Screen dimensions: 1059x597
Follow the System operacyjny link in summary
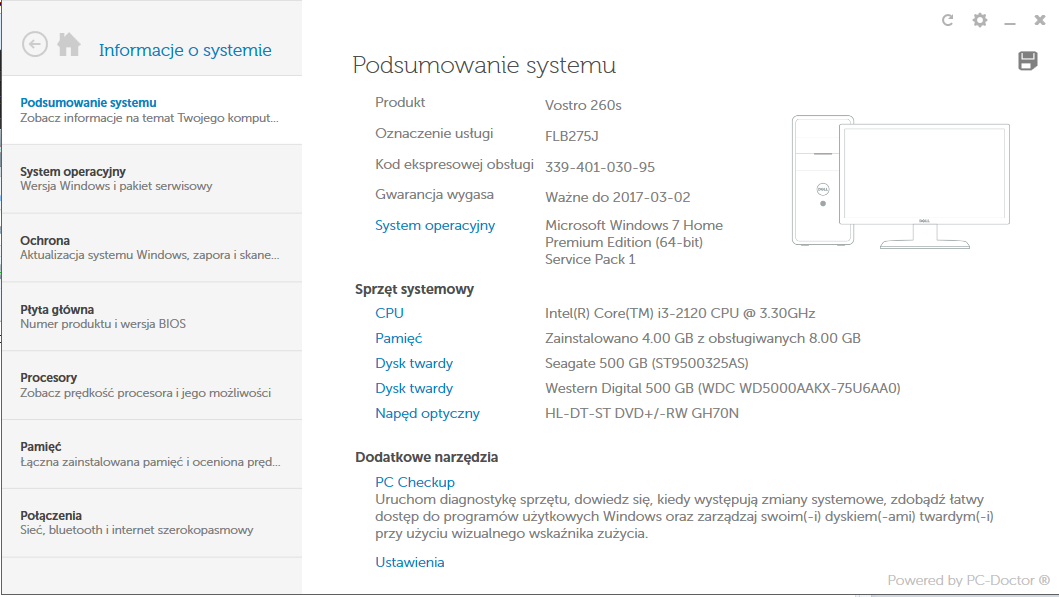435,226
